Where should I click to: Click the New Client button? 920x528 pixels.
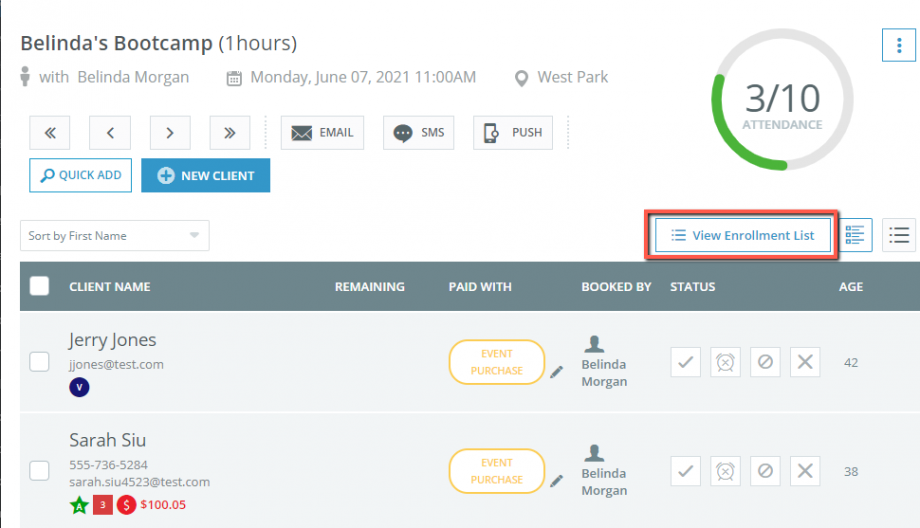[x=205, y=175]
